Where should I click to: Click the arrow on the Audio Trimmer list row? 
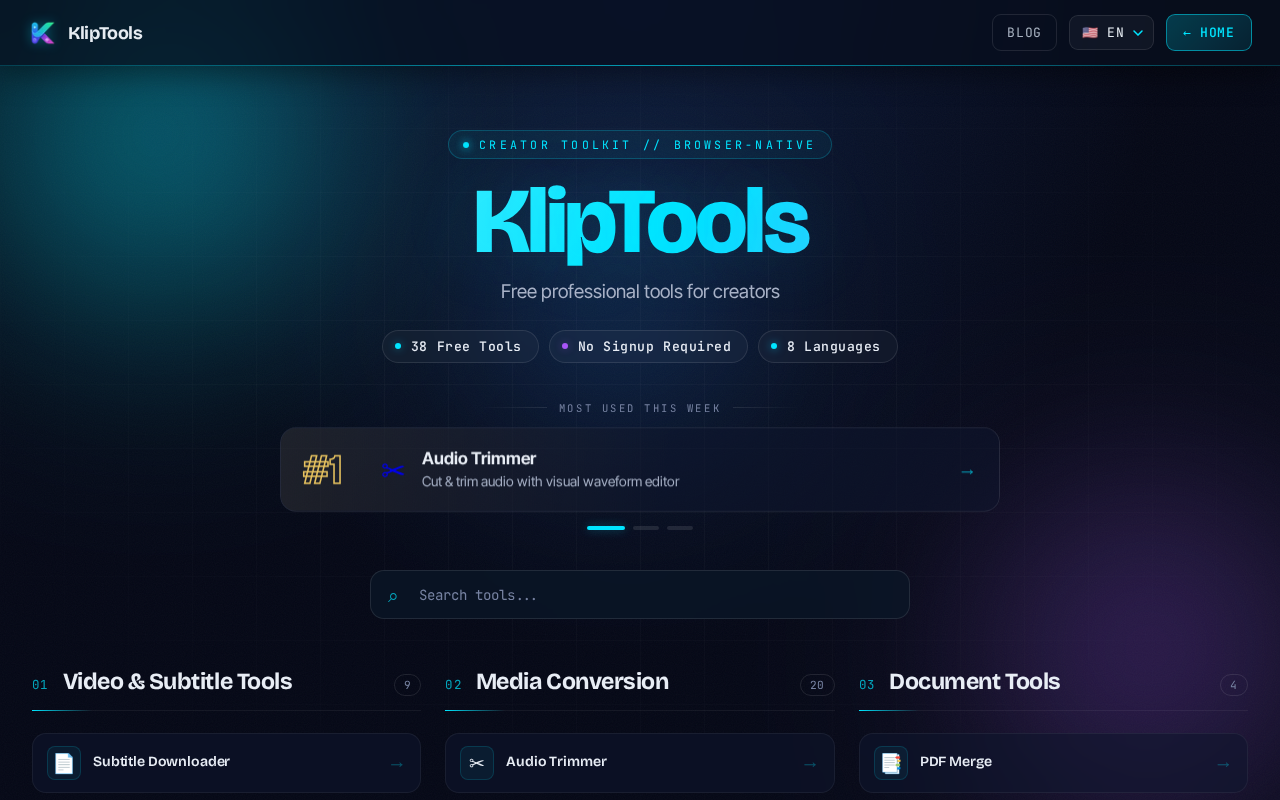[x=810, y=764]
